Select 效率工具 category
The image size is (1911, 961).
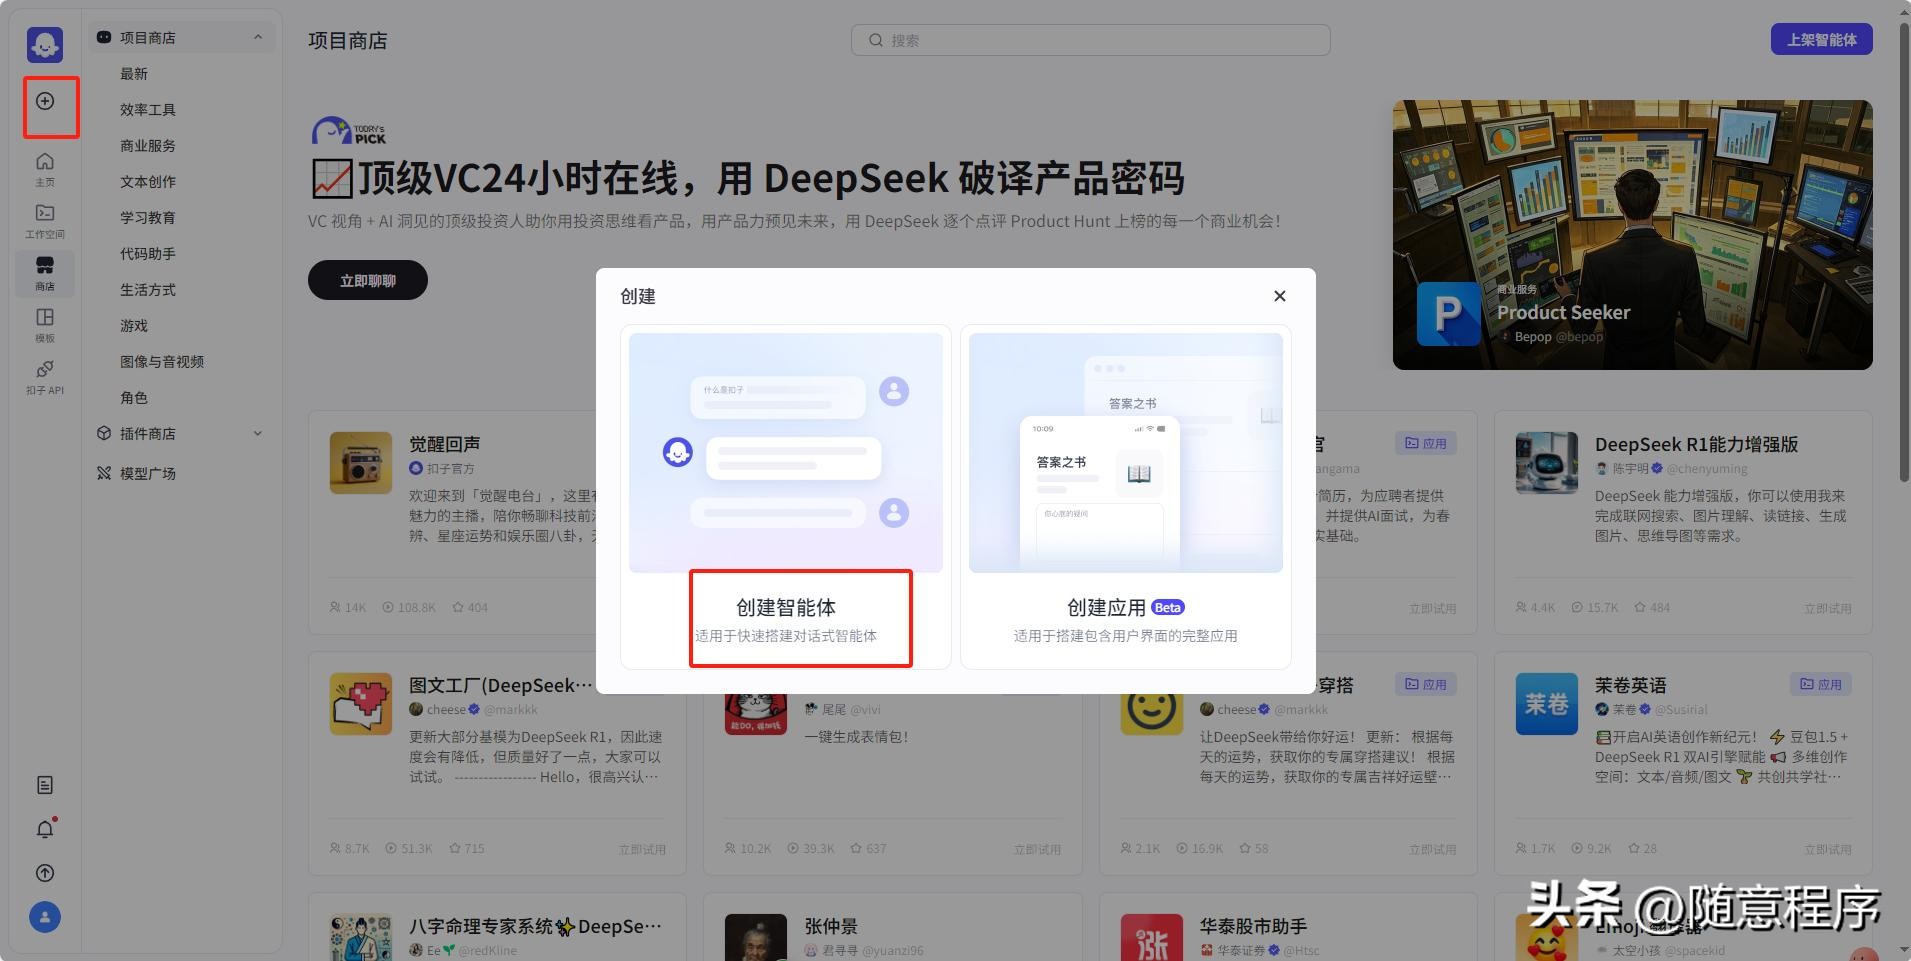(147, 110)
